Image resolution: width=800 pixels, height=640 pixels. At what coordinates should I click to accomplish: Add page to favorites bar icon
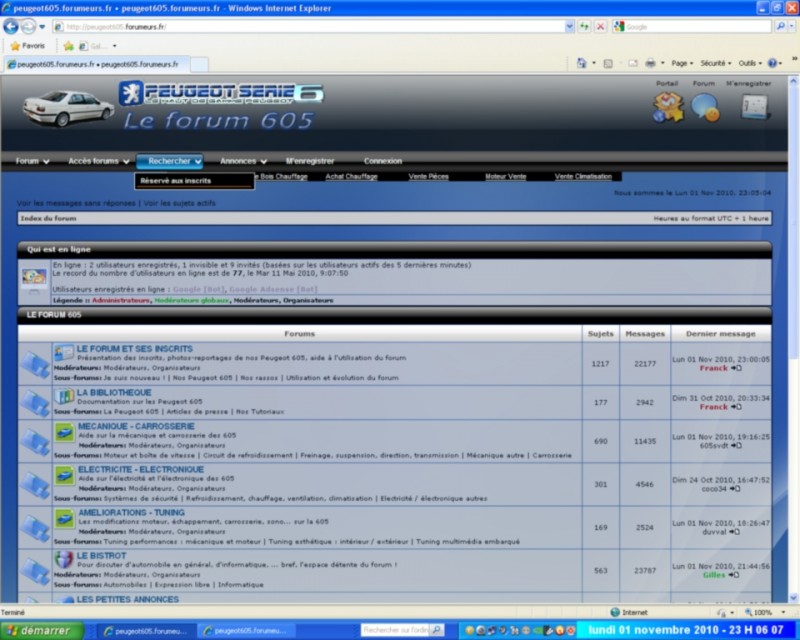[68, 46]
